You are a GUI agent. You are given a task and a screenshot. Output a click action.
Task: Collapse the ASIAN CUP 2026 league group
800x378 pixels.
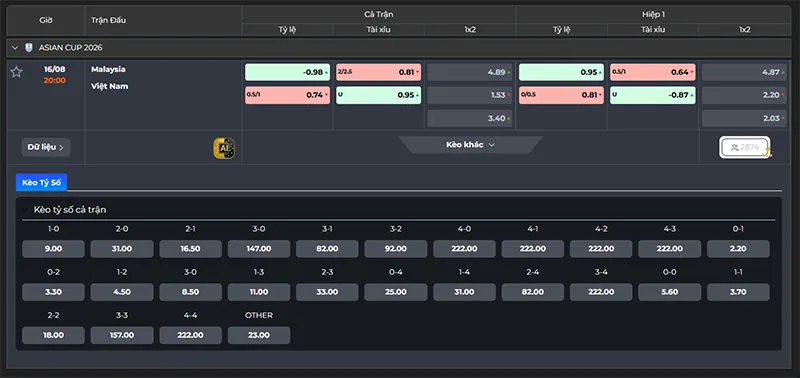click(x=15, y=47)
